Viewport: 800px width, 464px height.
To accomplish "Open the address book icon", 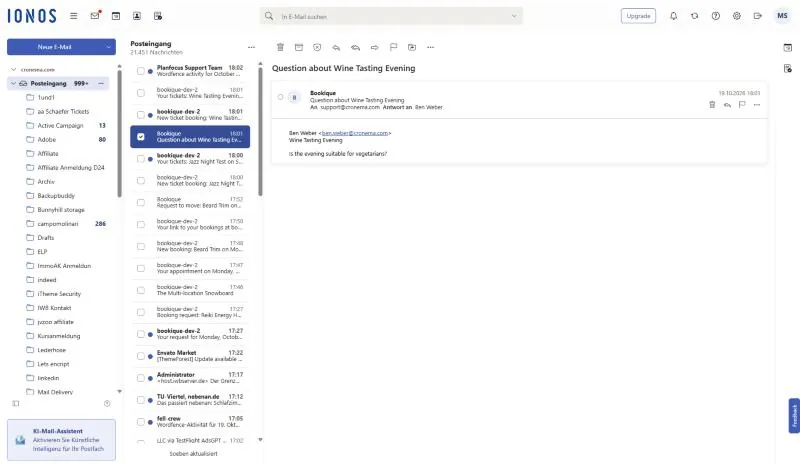I will [x=137, y=16].
